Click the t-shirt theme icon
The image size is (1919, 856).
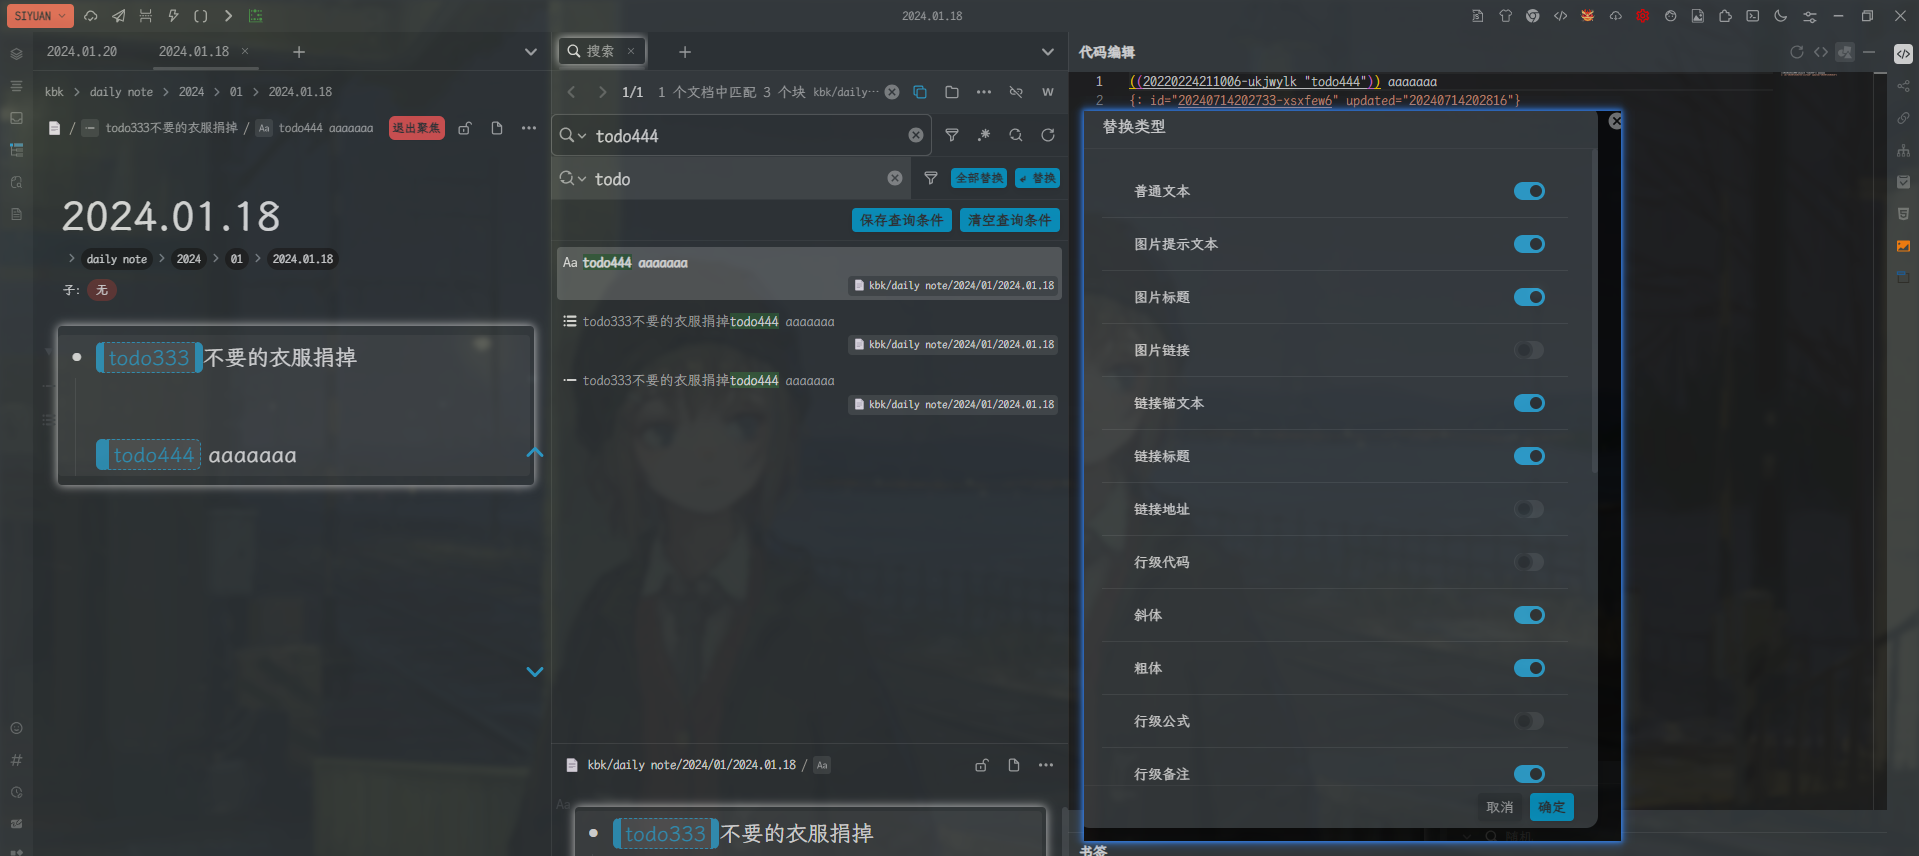(1505, 16)
